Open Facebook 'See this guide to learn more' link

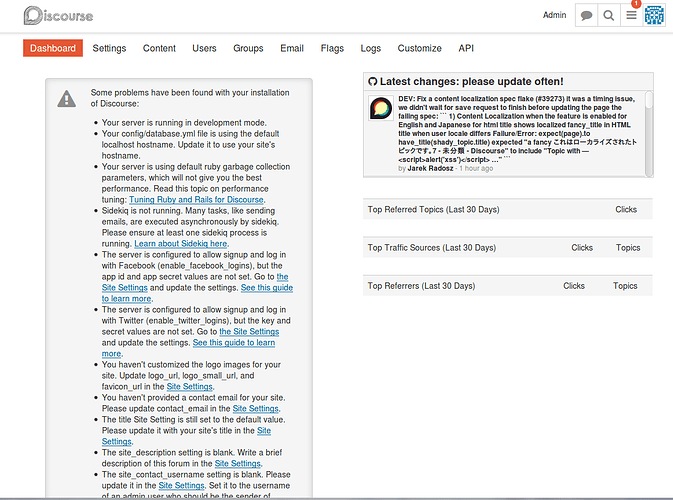[267, 288]
